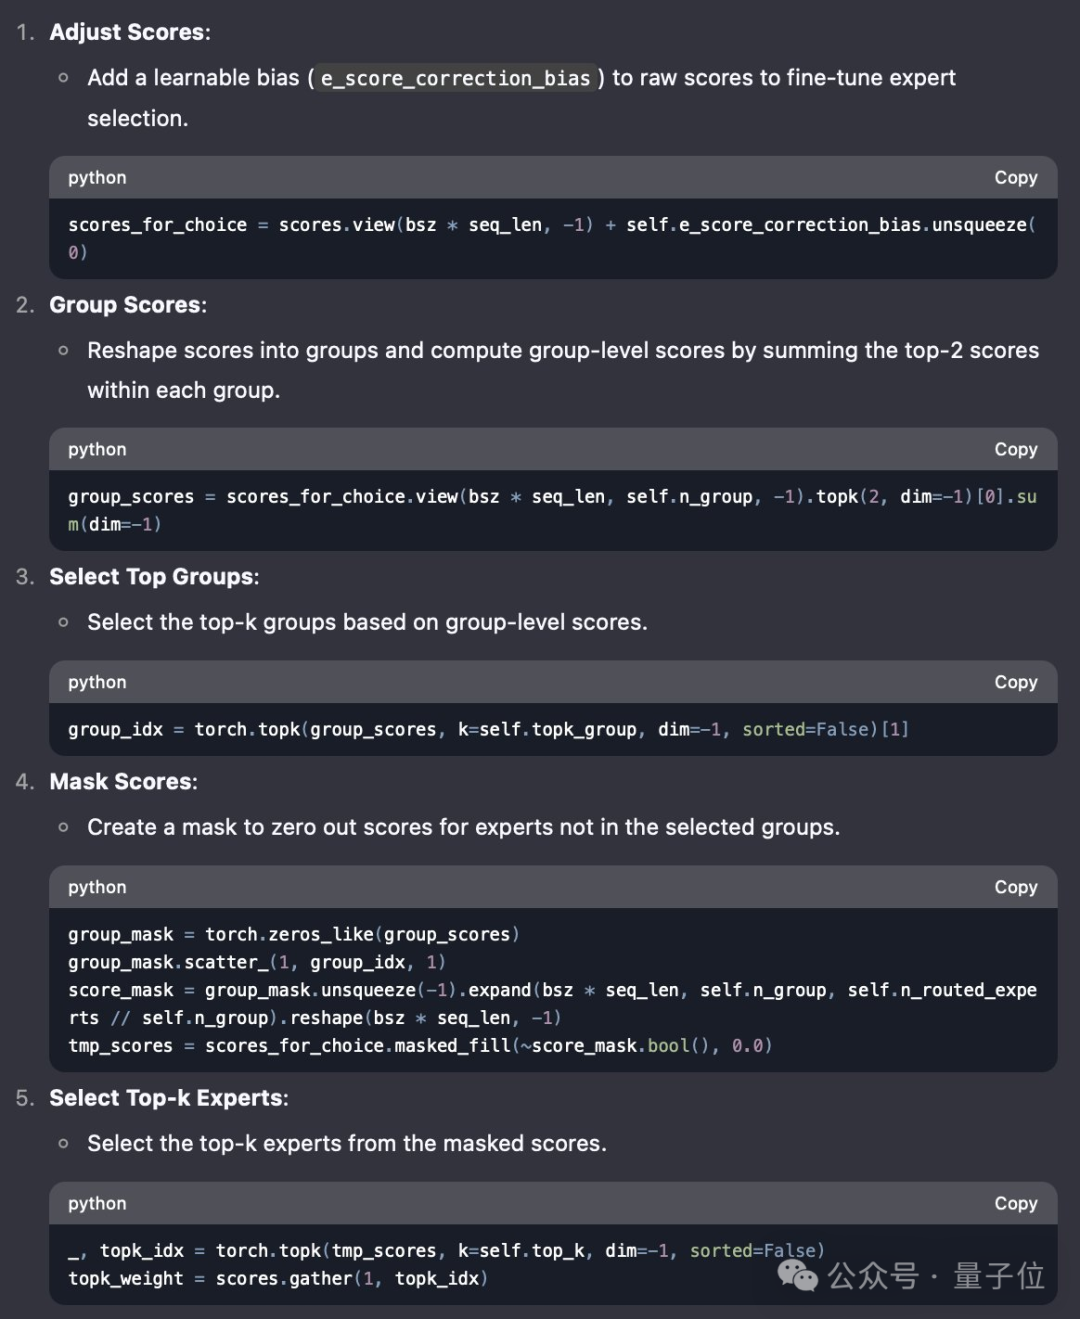Click the group_idx code line
This screenshot has height=1319, width=1080.
pos(487,729)
